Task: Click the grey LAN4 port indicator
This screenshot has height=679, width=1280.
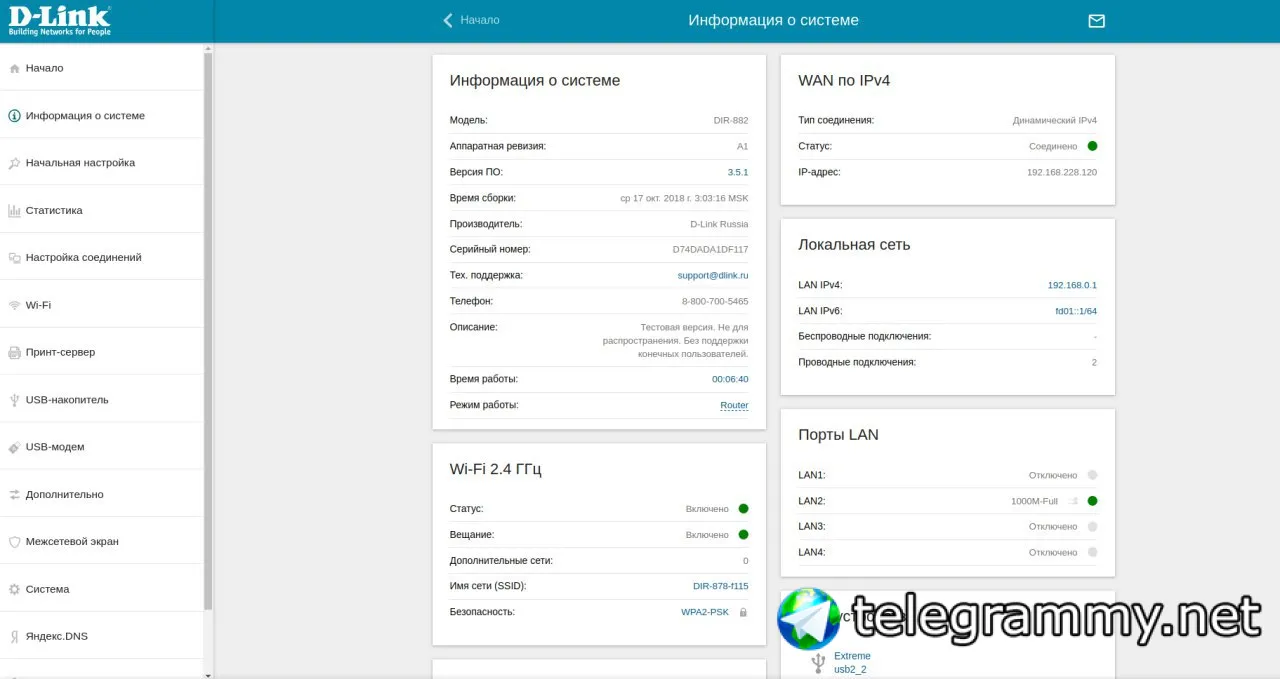Action: click(x=1092, y=552)
